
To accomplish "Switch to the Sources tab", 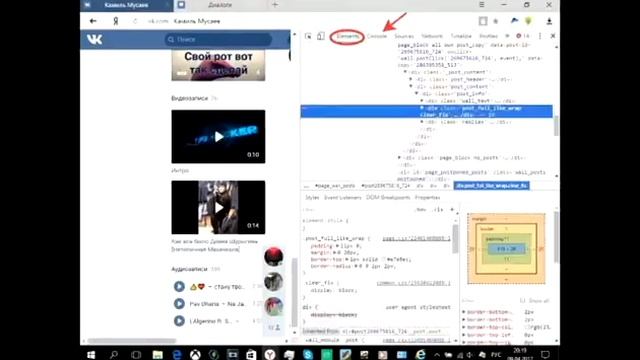I will (x=404, y=36).
